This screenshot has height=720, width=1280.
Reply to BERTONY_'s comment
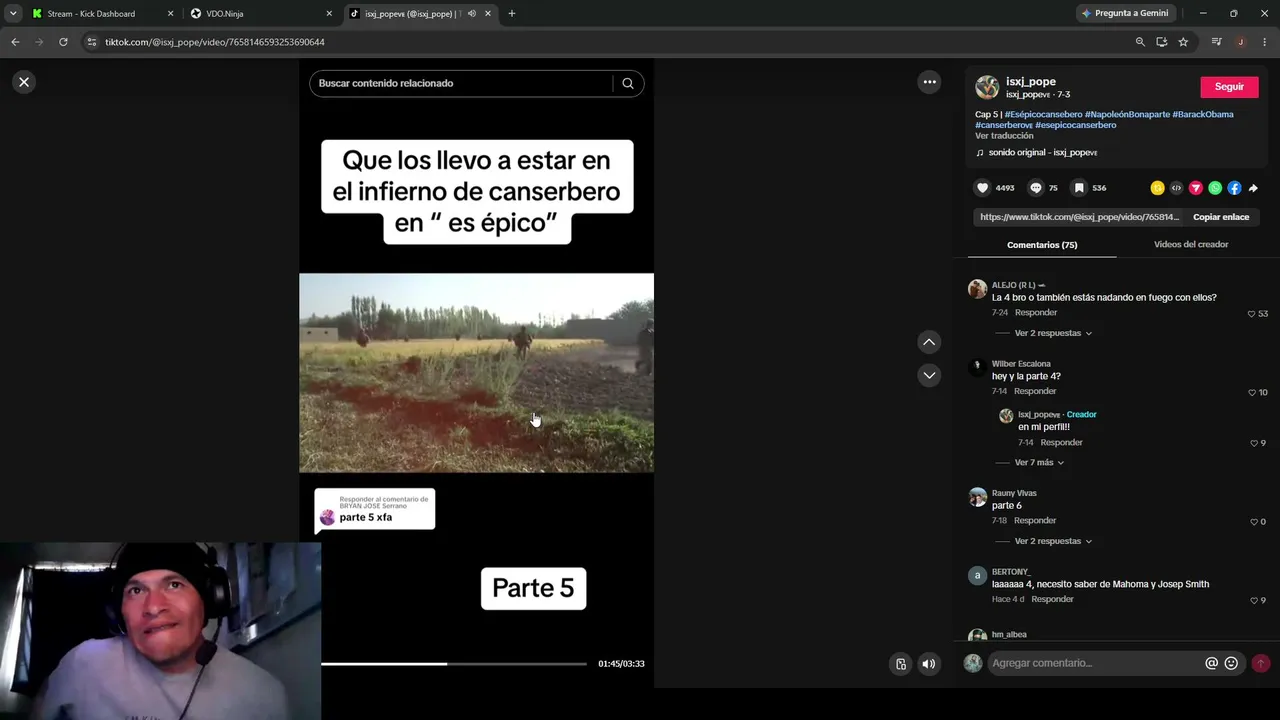[x=1052, y=599]
